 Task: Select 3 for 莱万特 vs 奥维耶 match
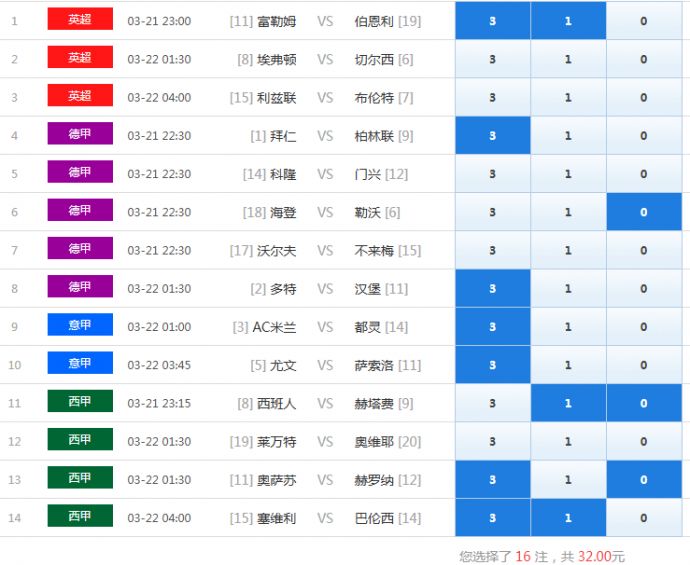492,441
